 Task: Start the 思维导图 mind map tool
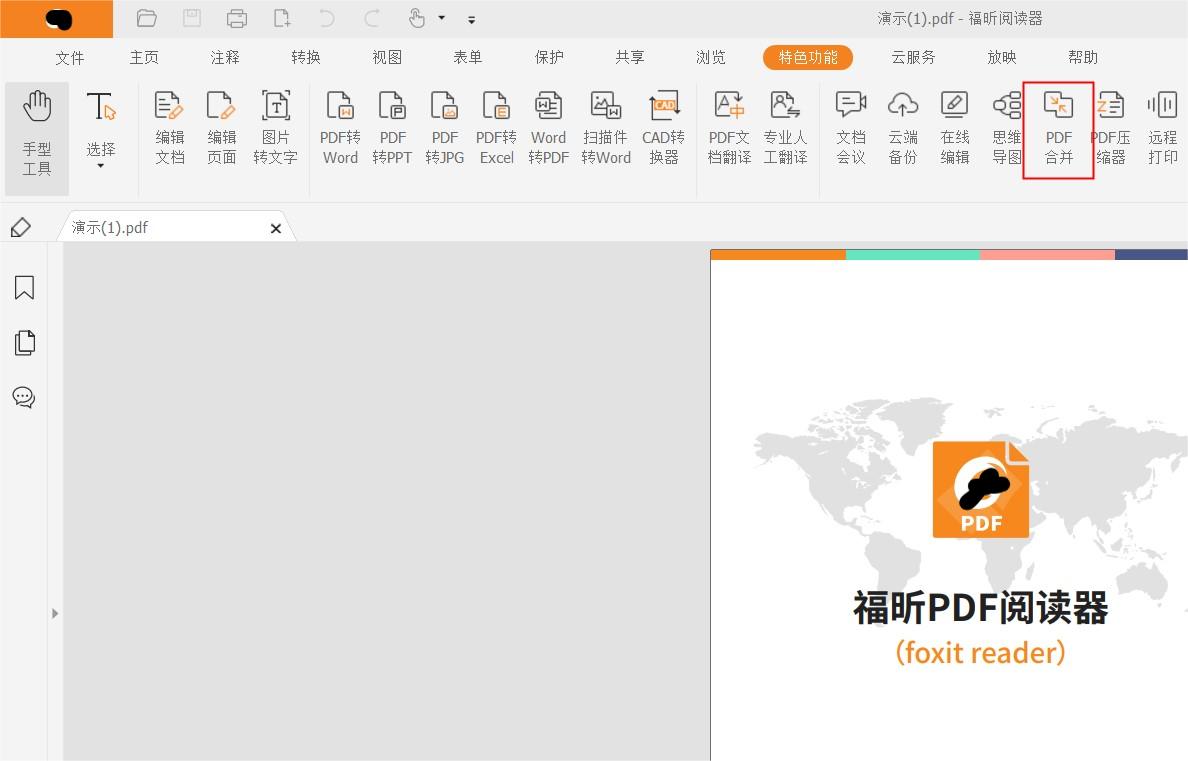tap(1006, 128)
